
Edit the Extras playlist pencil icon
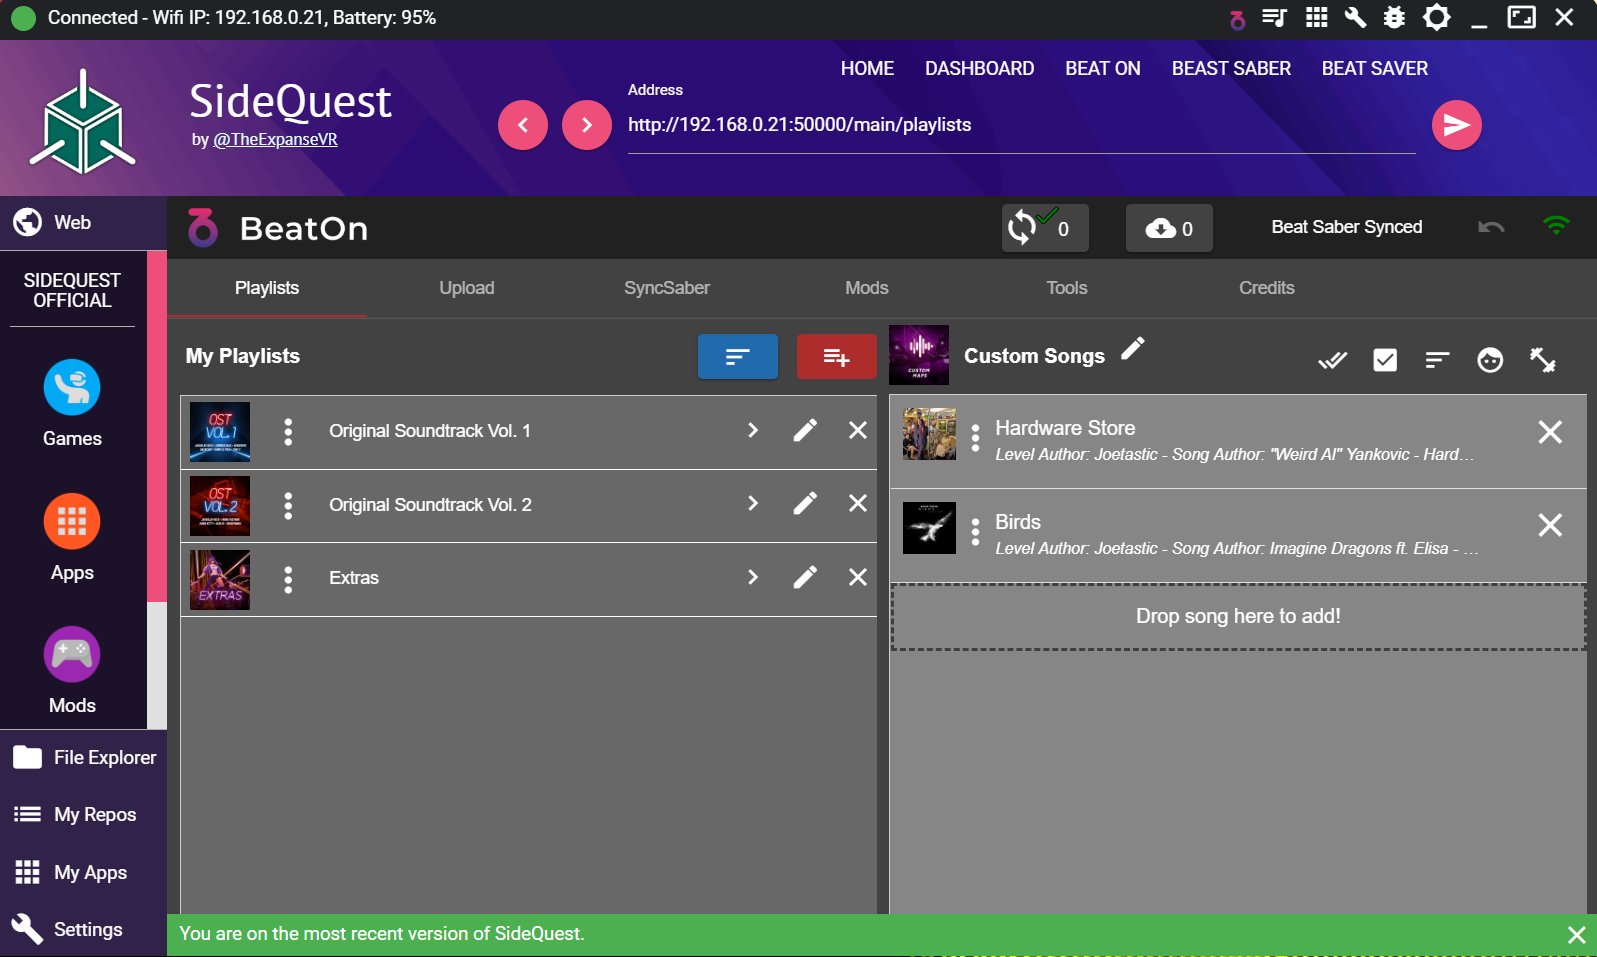pos(805,577)
